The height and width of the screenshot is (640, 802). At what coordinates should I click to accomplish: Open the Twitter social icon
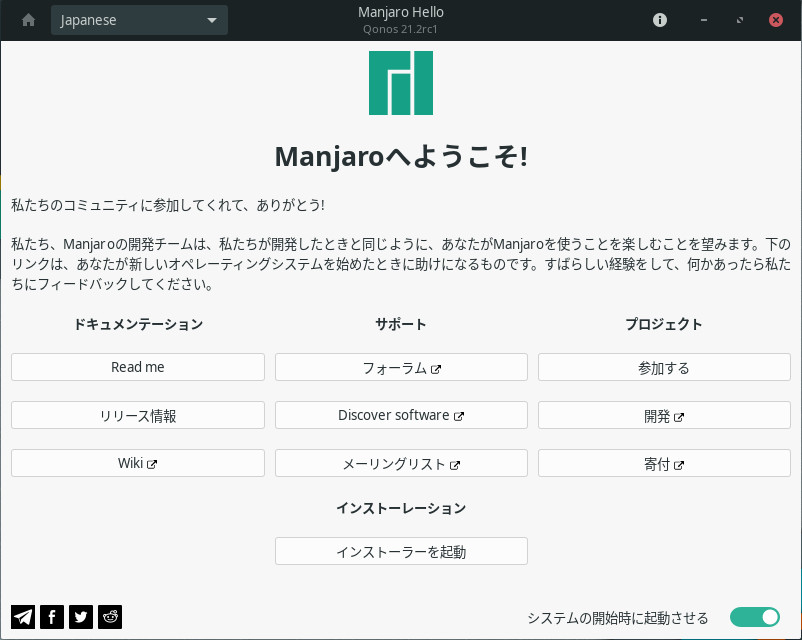pyautogui.click(x=81, y=617)
